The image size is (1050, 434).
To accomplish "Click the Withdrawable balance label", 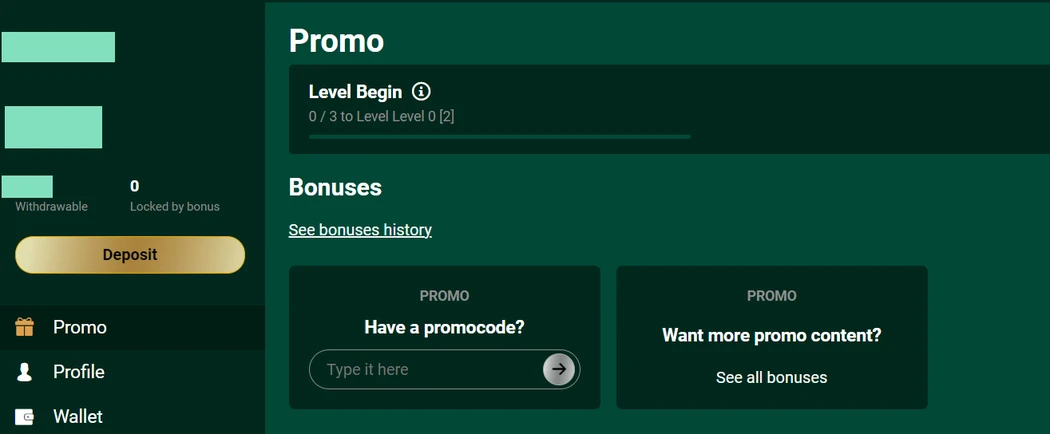I will tap(51, 207).
